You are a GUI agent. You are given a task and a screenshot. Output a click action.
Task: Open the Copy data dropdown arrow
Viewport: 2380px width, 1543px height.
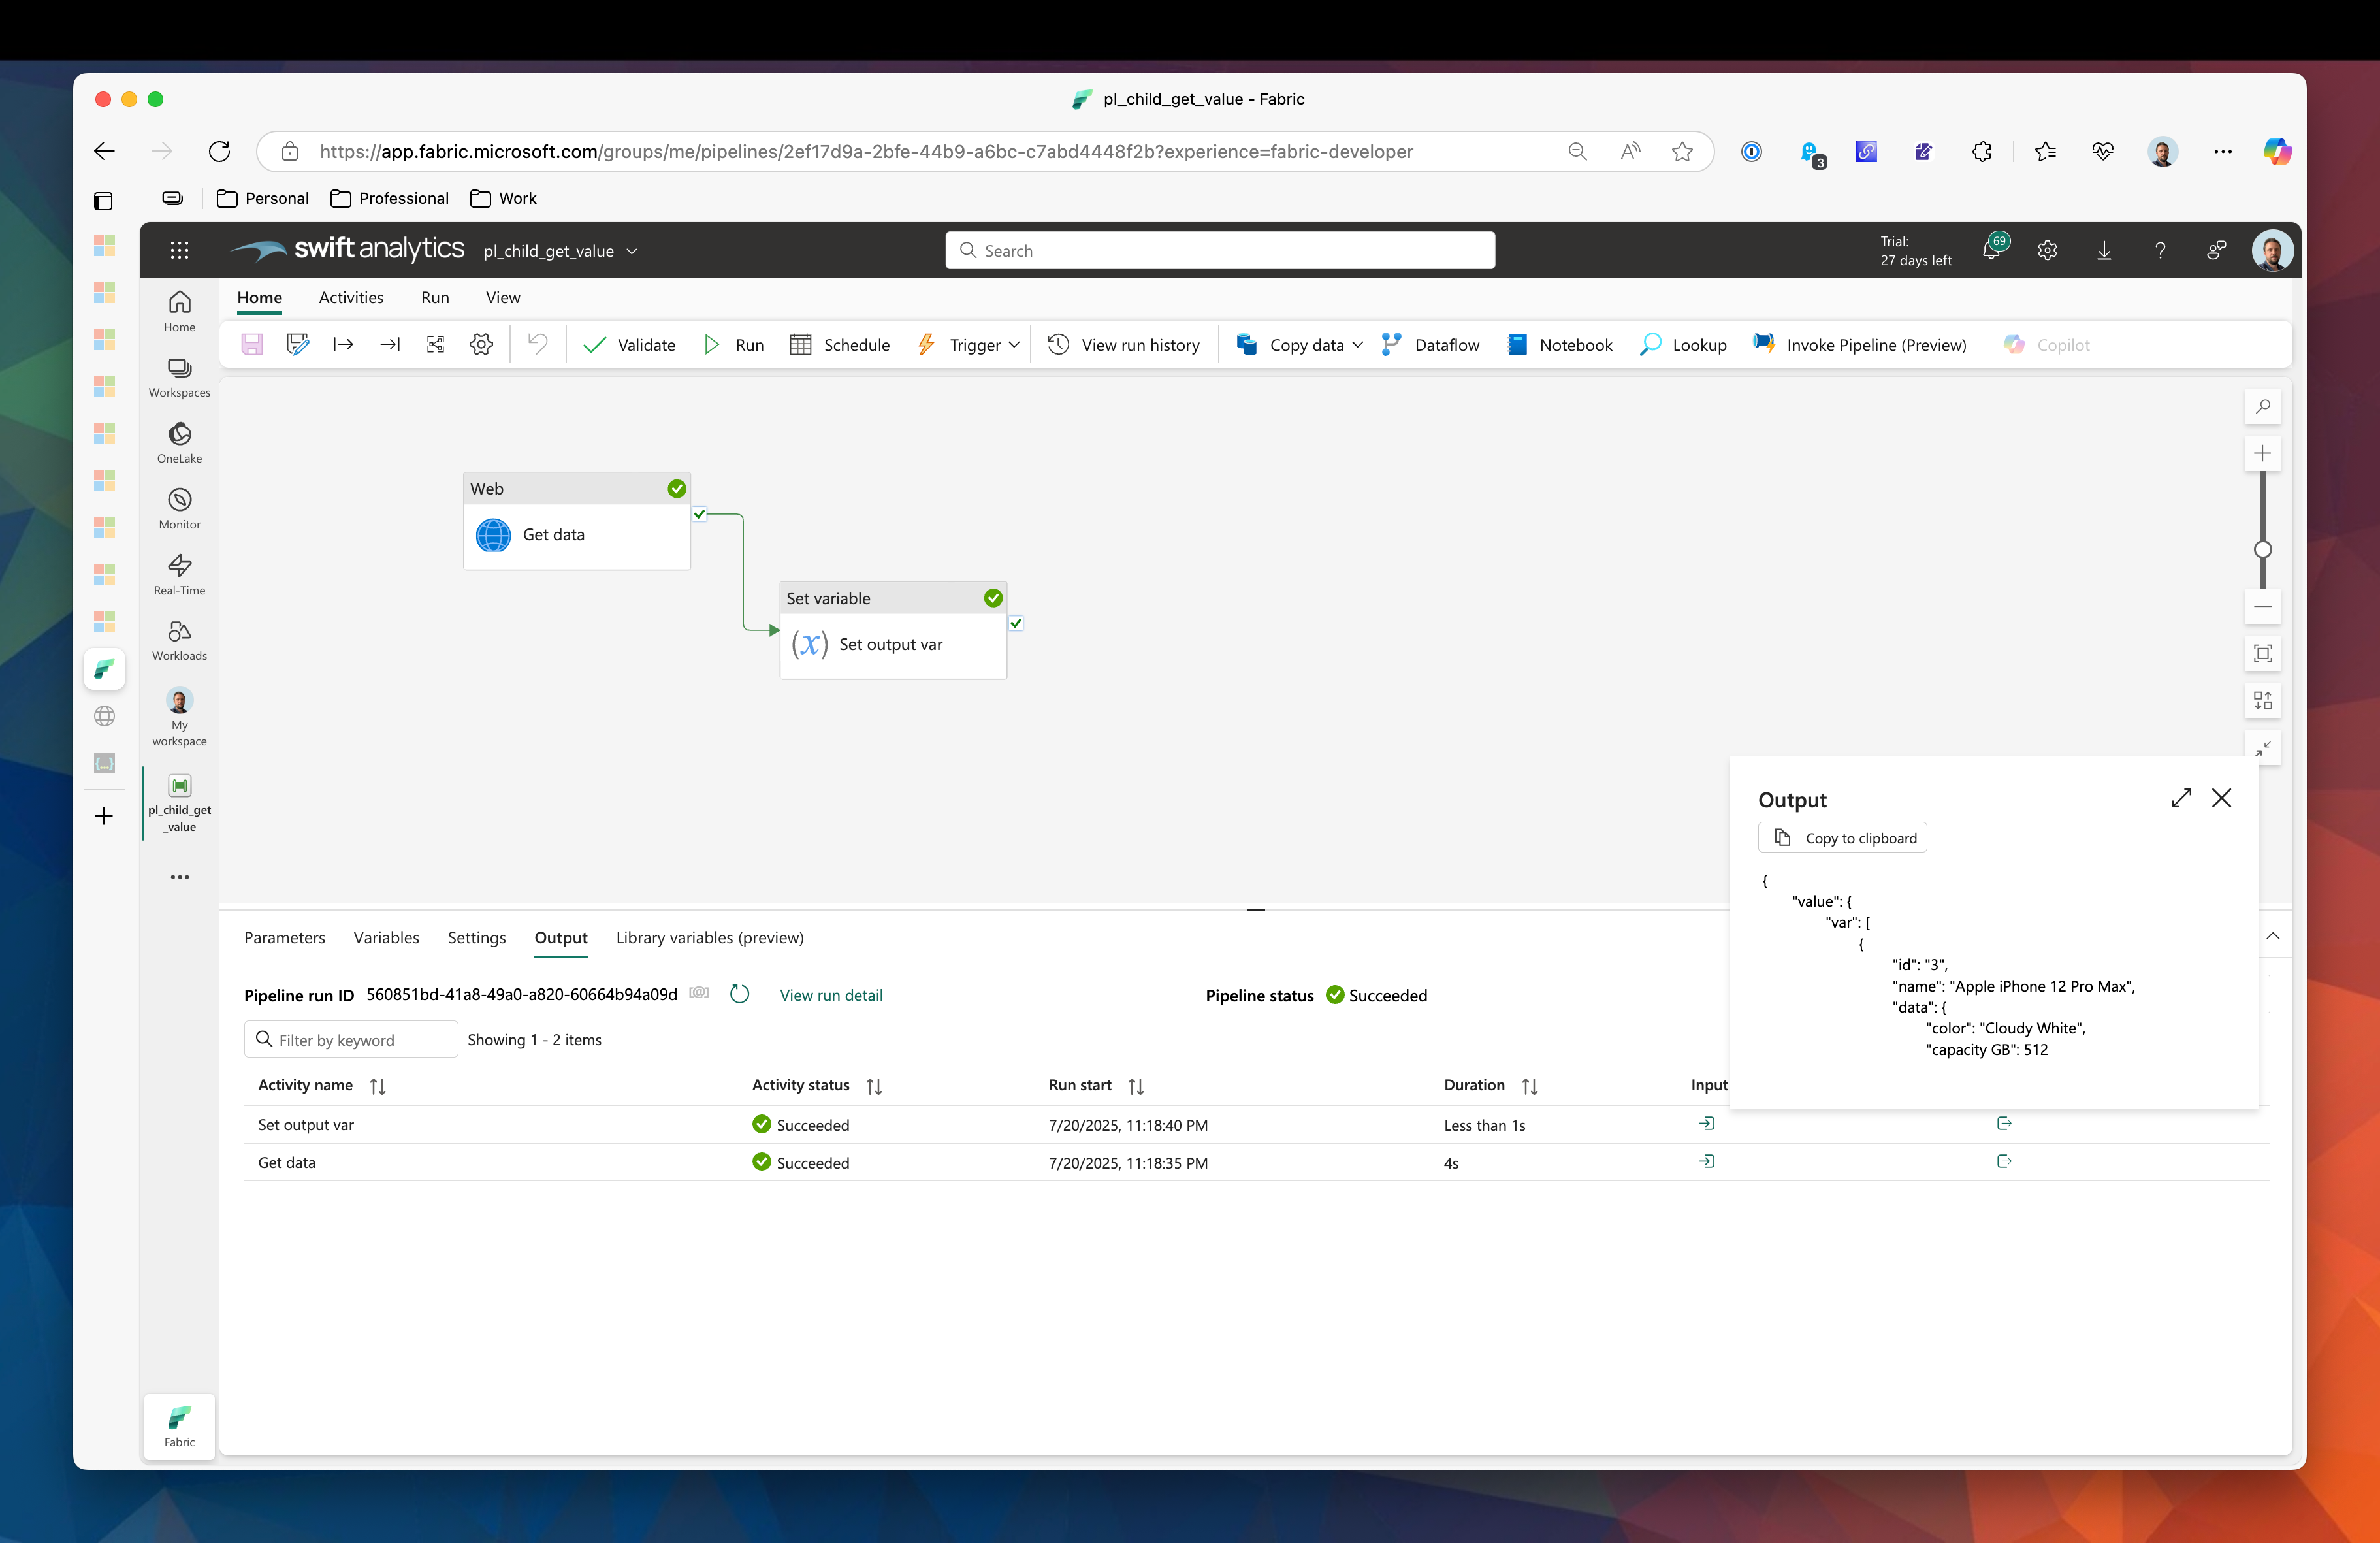coord(1358,345)
